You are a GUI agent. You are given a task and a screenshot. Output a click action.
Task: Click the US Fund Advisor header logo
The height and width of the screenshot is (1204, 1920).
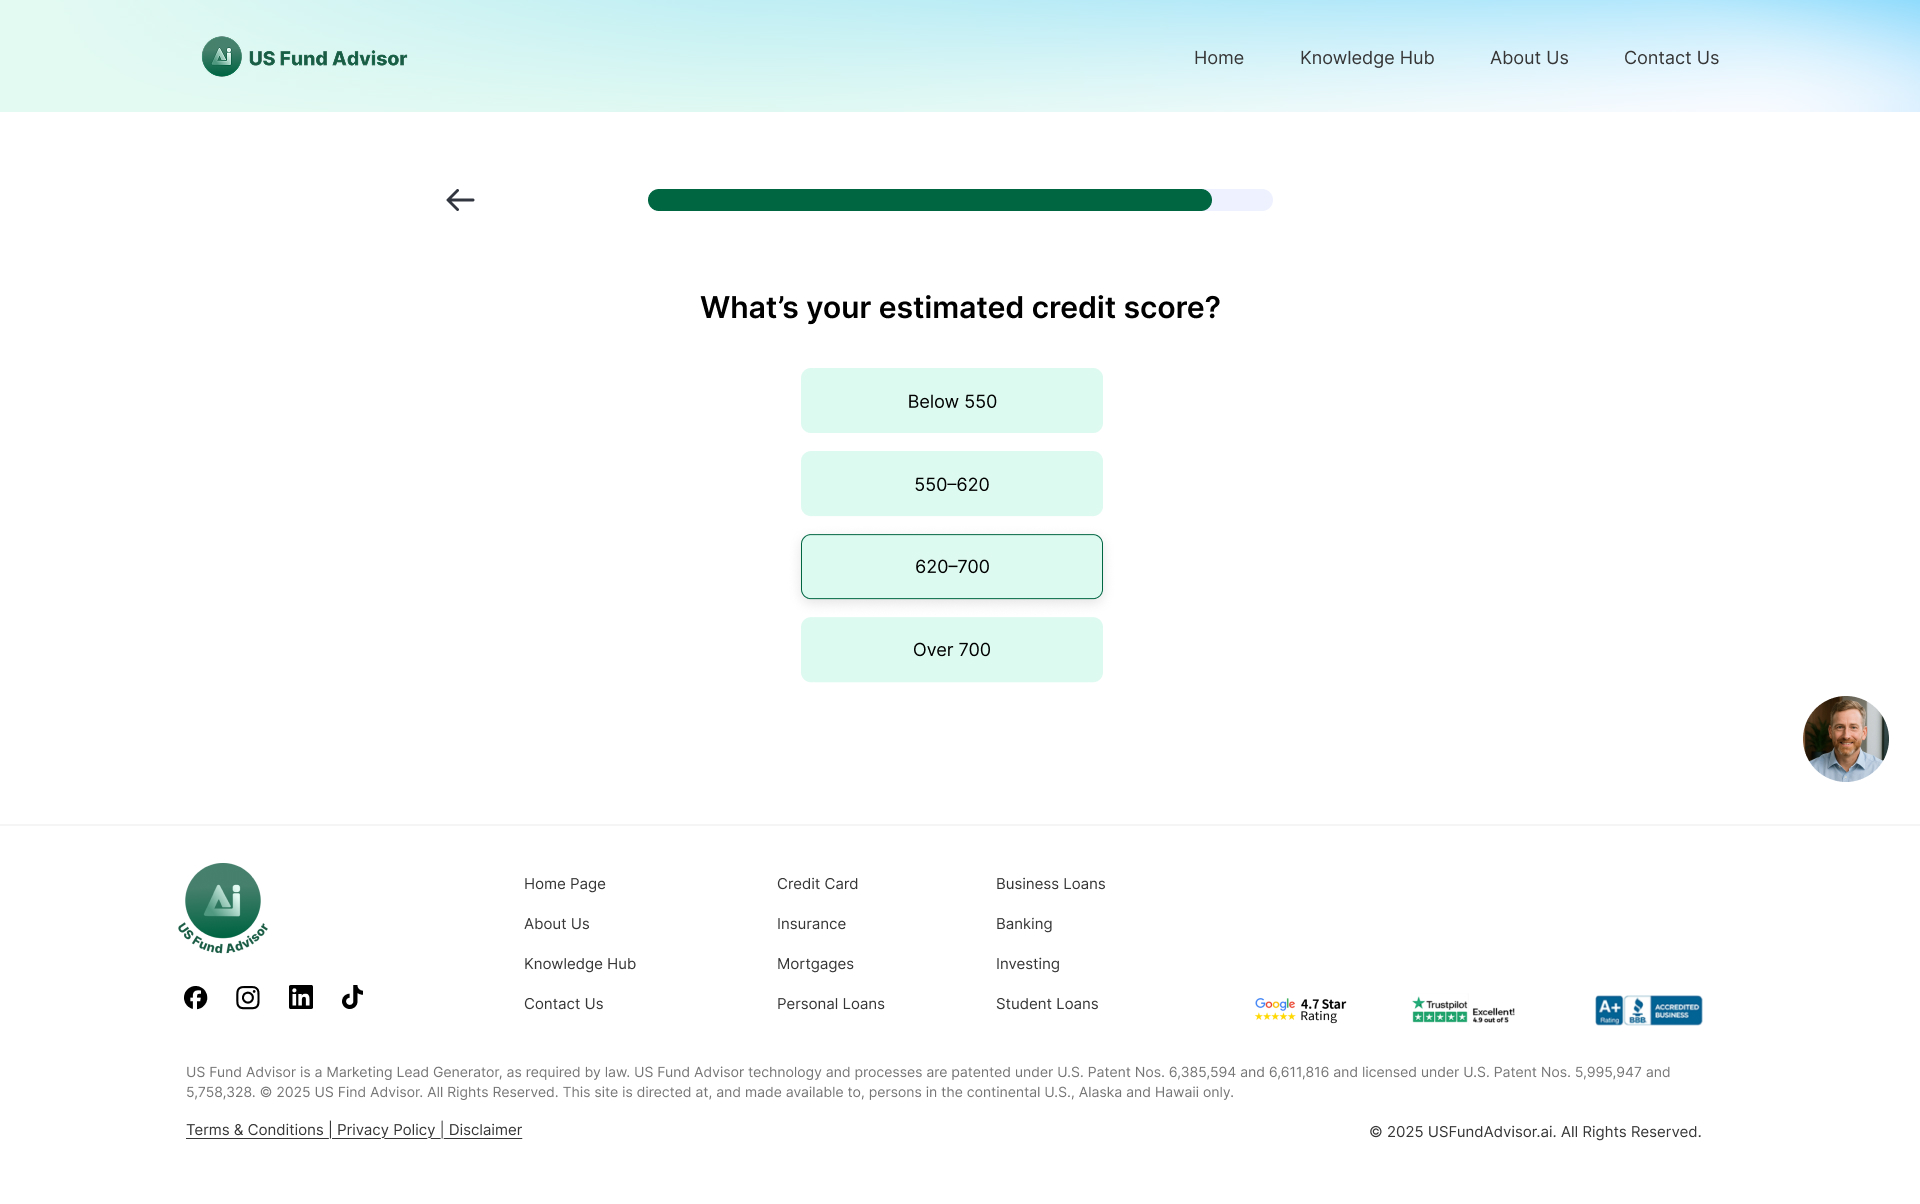pyautogui.click(x=305, y=58)
